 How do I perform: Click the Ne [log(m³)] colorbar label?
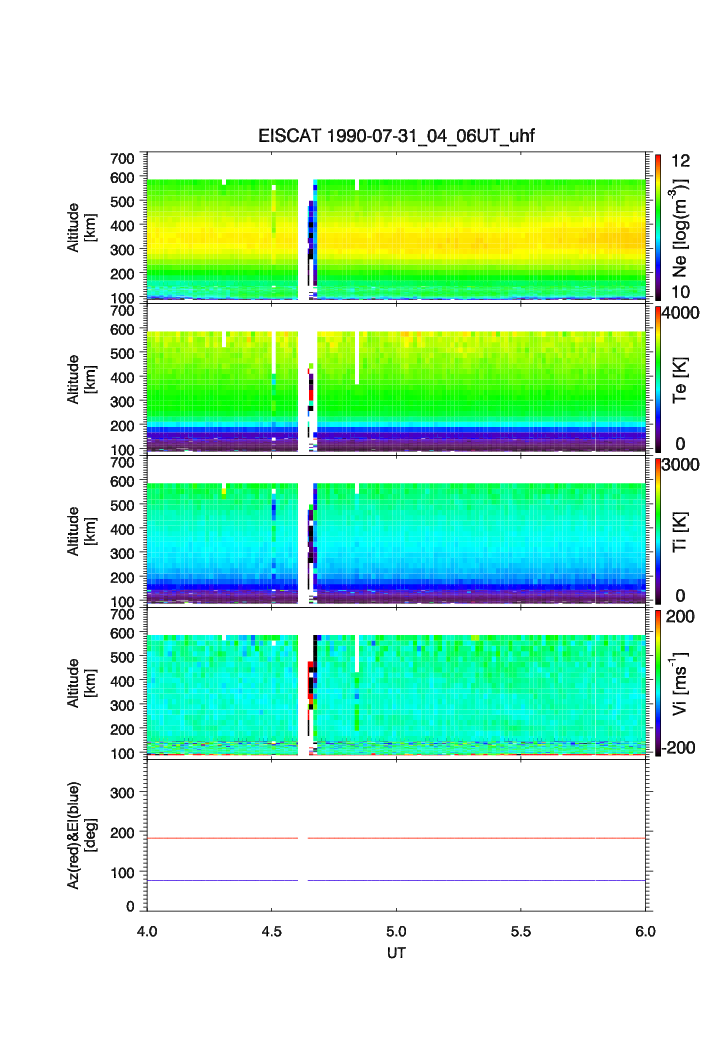coord(682,230)
